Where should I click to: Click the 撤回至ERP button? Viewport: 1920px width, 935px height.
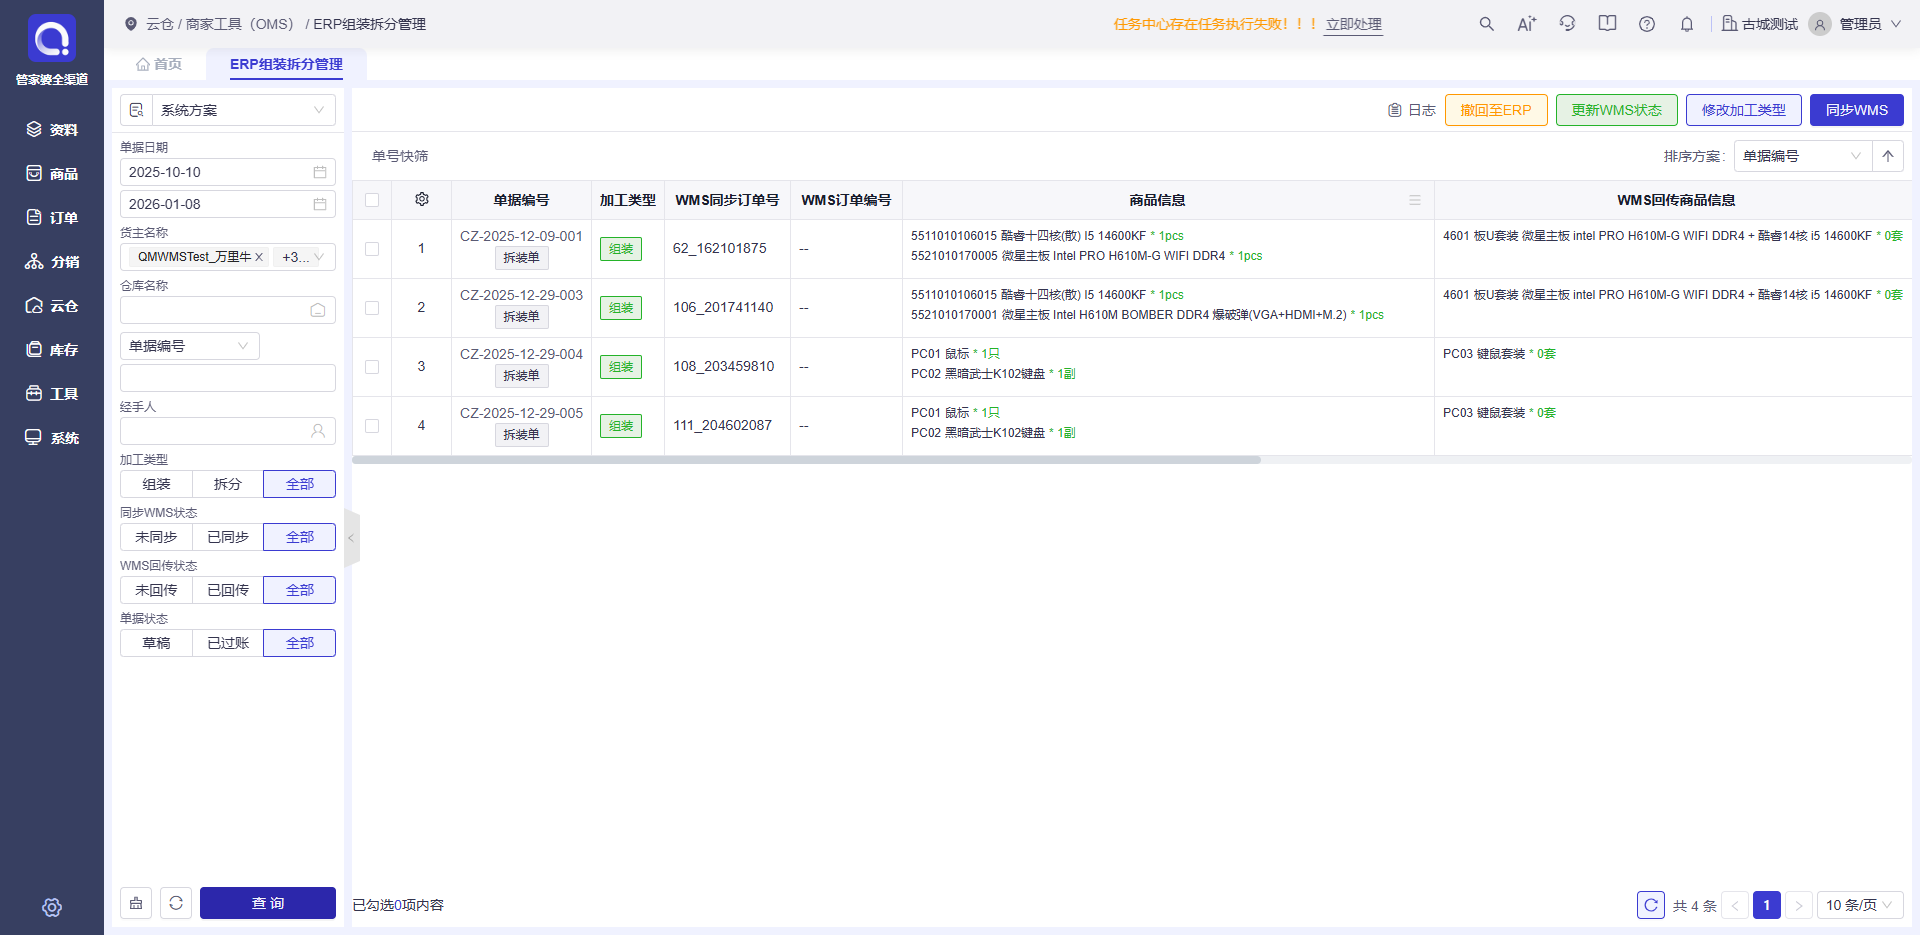click(1496, 110)
